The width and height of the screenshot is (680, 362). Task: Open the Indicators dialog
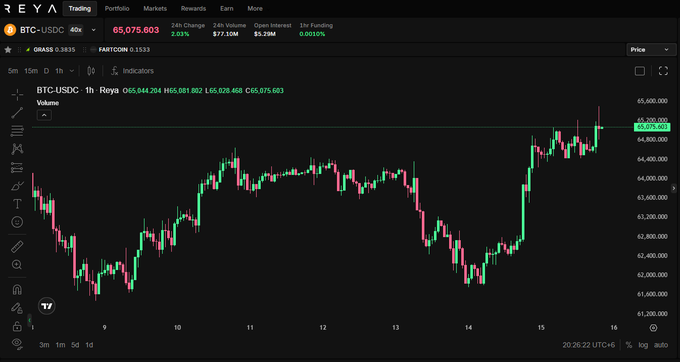tap(132, 71)
